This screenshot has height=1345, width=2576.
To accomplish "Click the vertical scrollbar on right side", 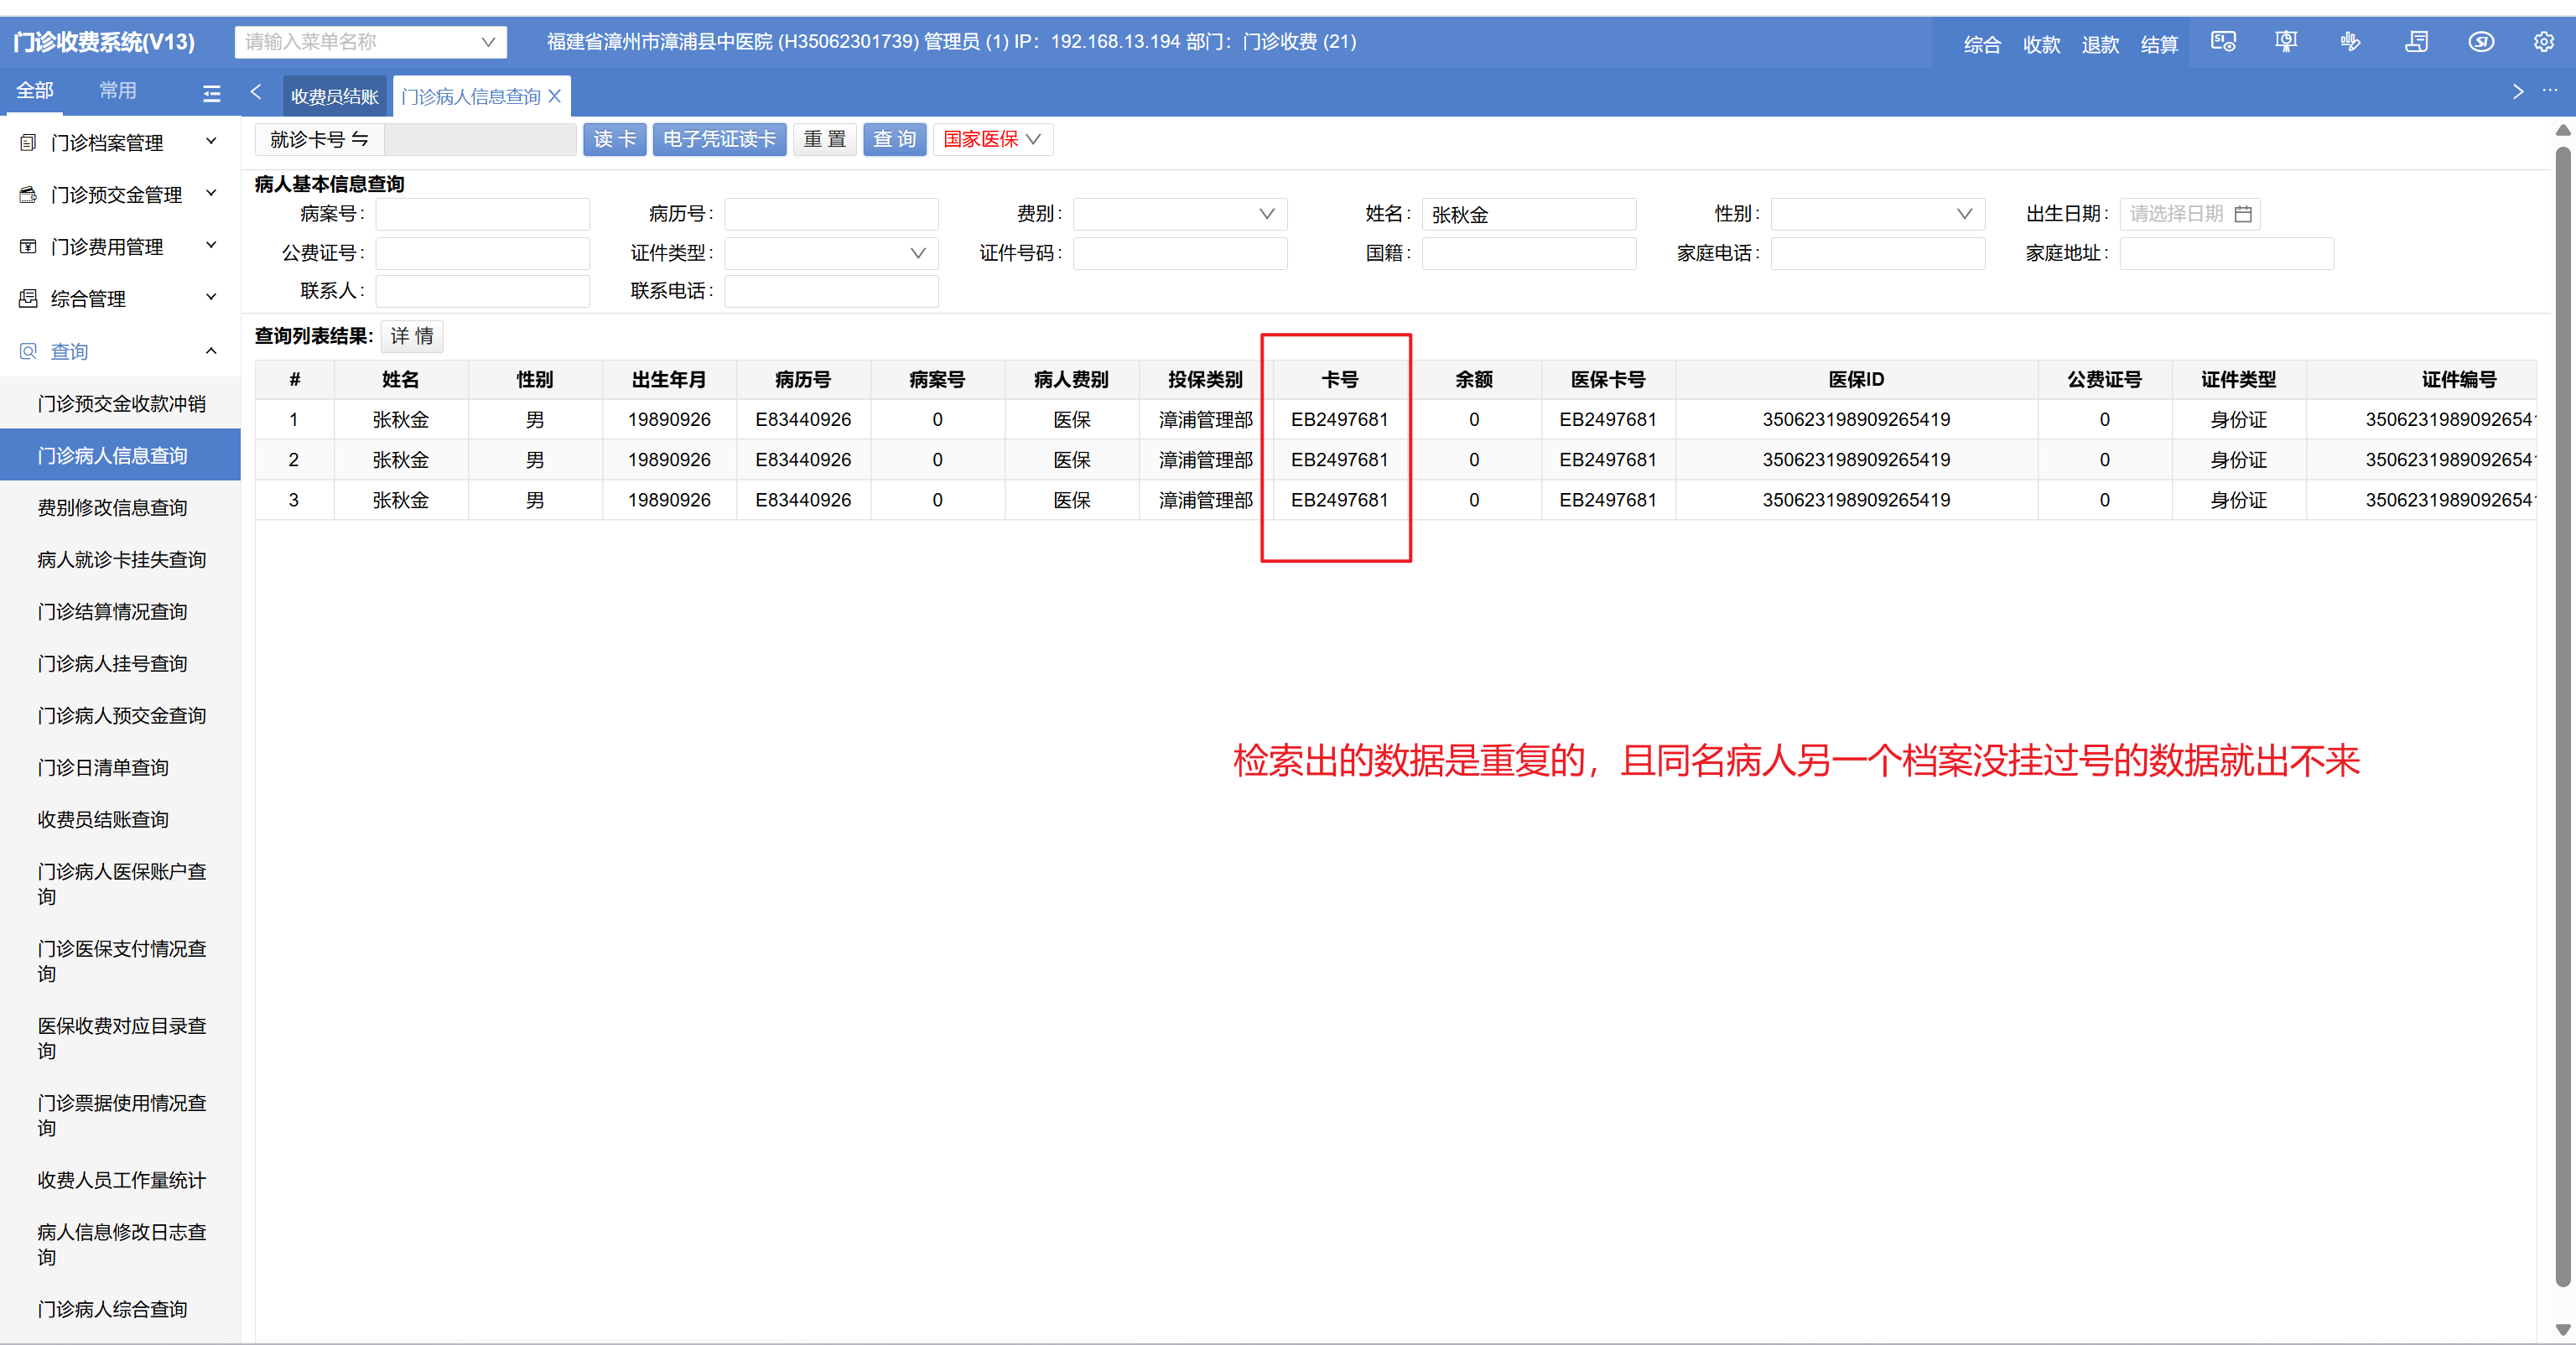I will click(2562, 700).
